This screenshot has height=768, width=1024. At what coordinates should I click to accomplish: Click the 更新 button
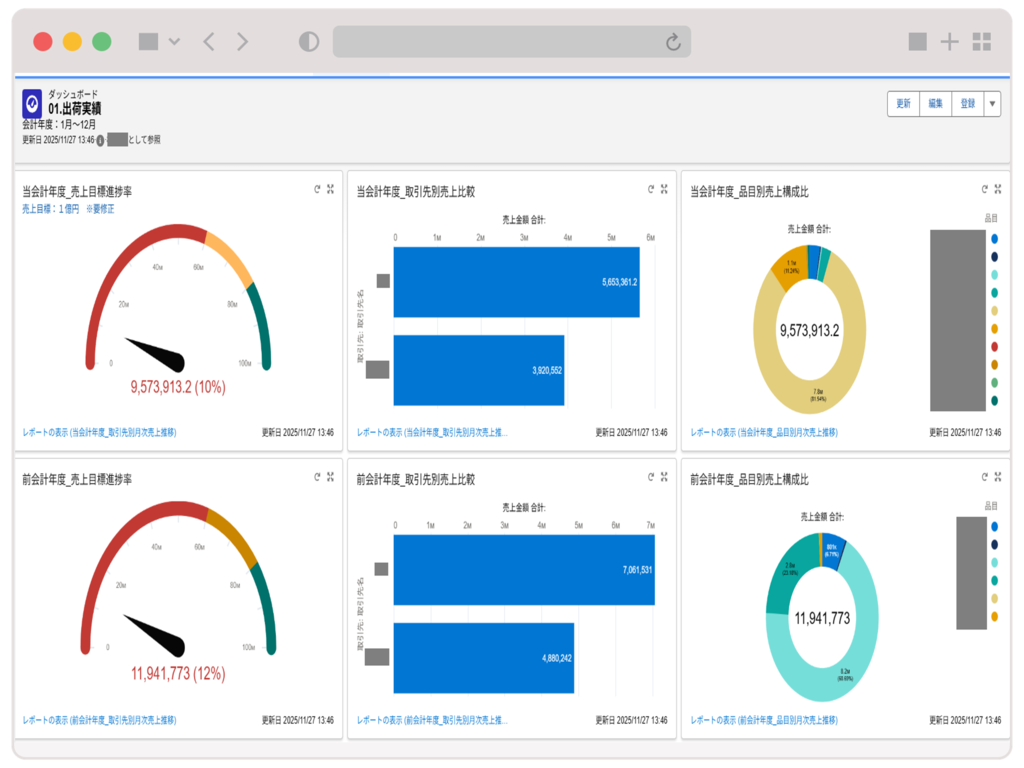(x=903, y=104)
